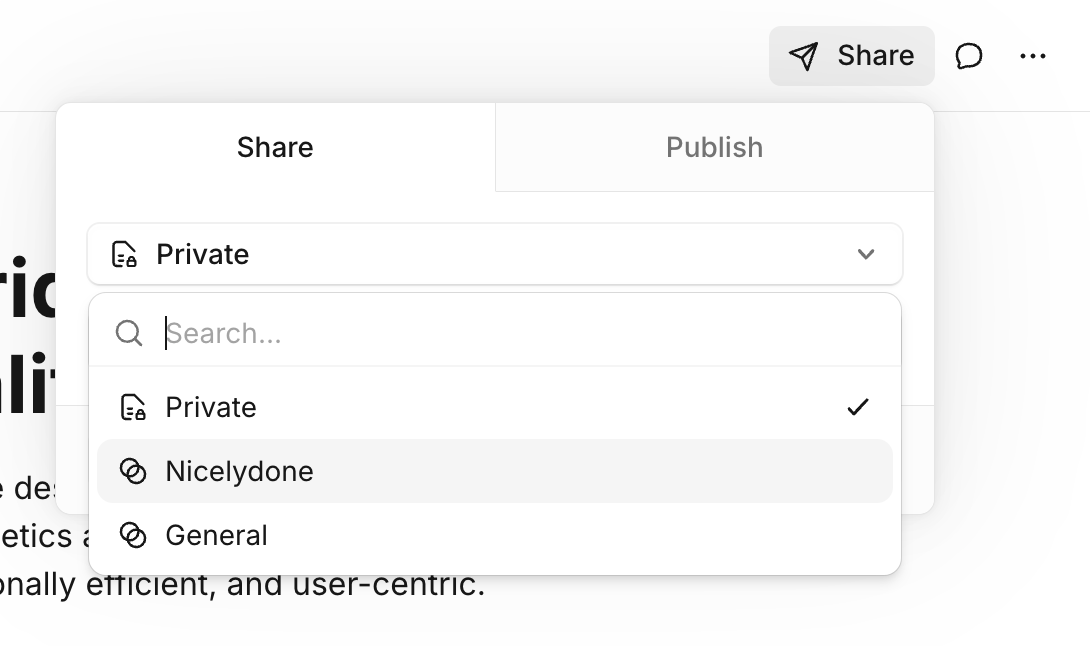The width and height of the screenshot is (1090, 646).
Task: Click the magnifier icon in the search box
Action: (129, 333)
